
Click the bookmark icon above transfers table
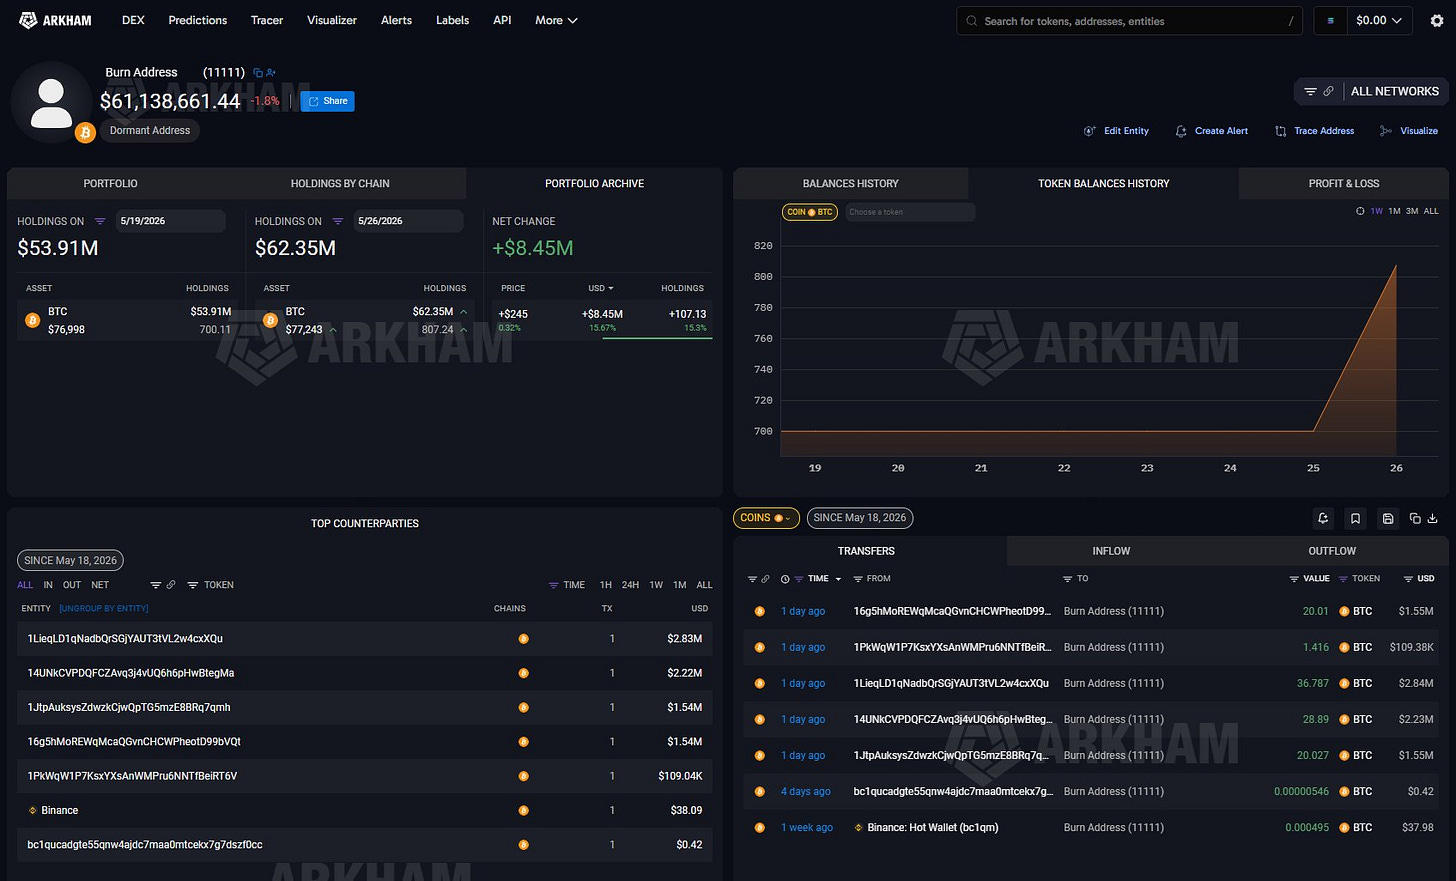pos(1355,518)
